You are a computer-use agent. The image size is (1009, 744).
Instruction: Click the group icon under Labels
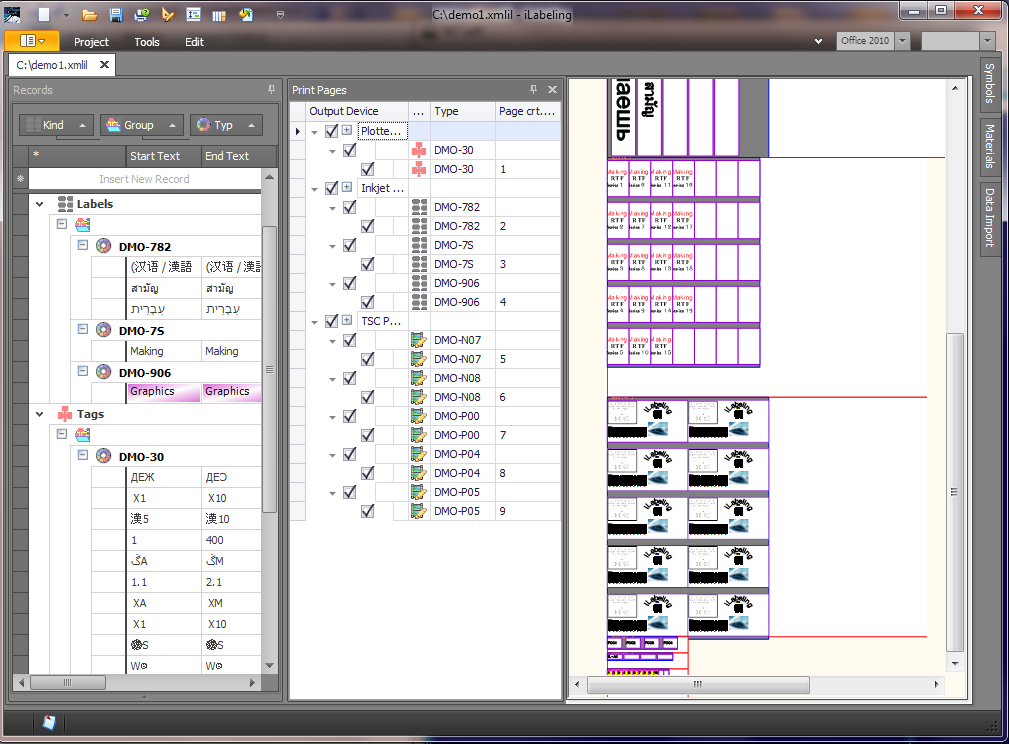pyautogui.click(x=82, y=225)
